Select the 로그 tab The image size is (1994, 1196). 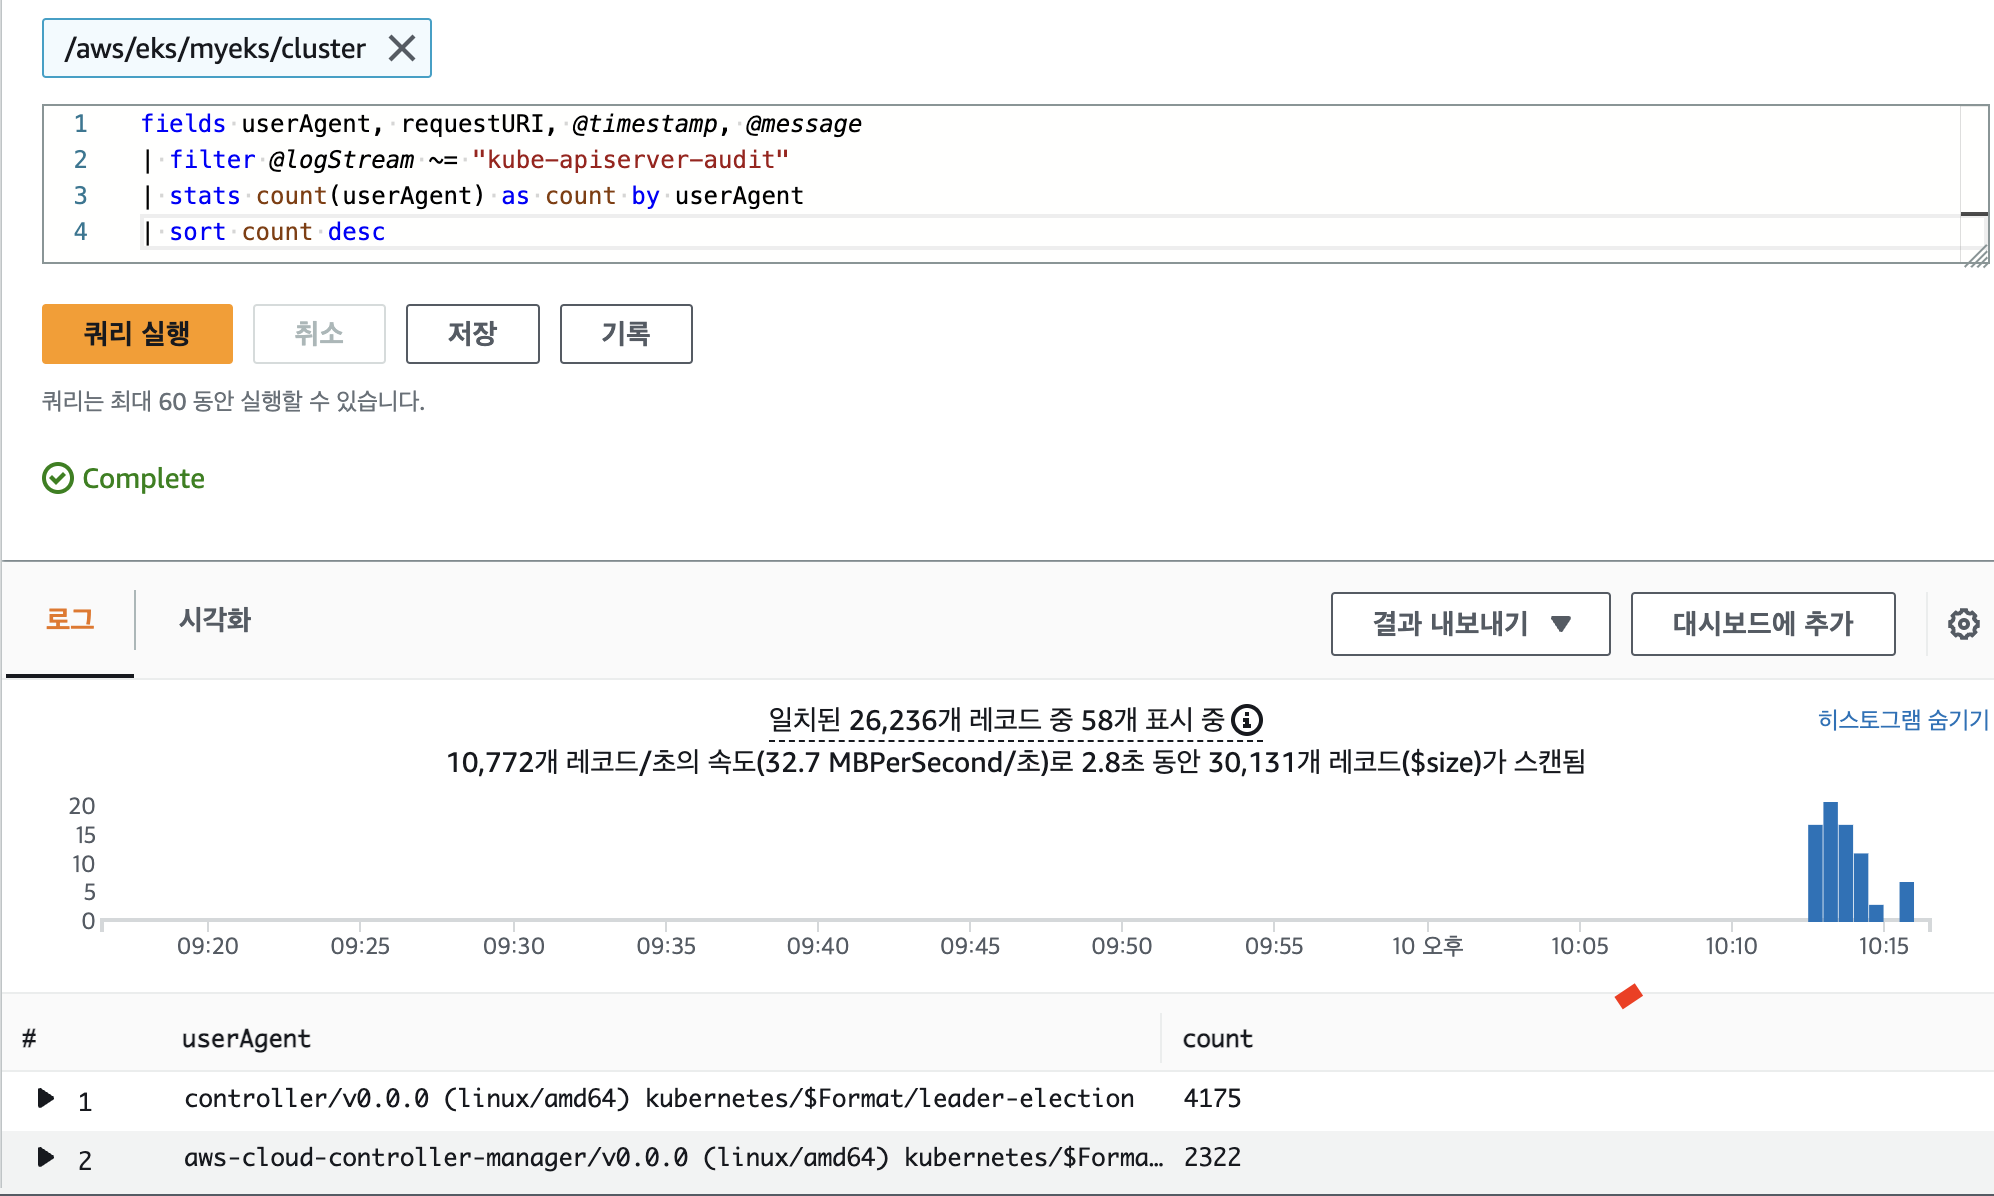70,620
